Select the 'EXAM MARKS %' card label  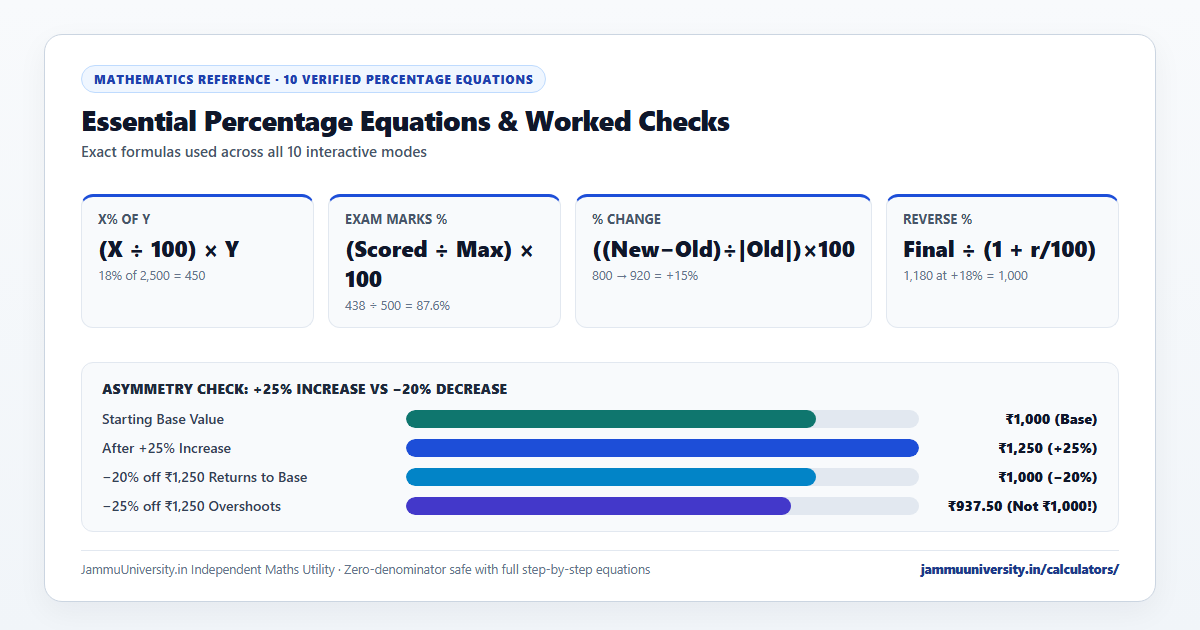click(x=396, y=219)
